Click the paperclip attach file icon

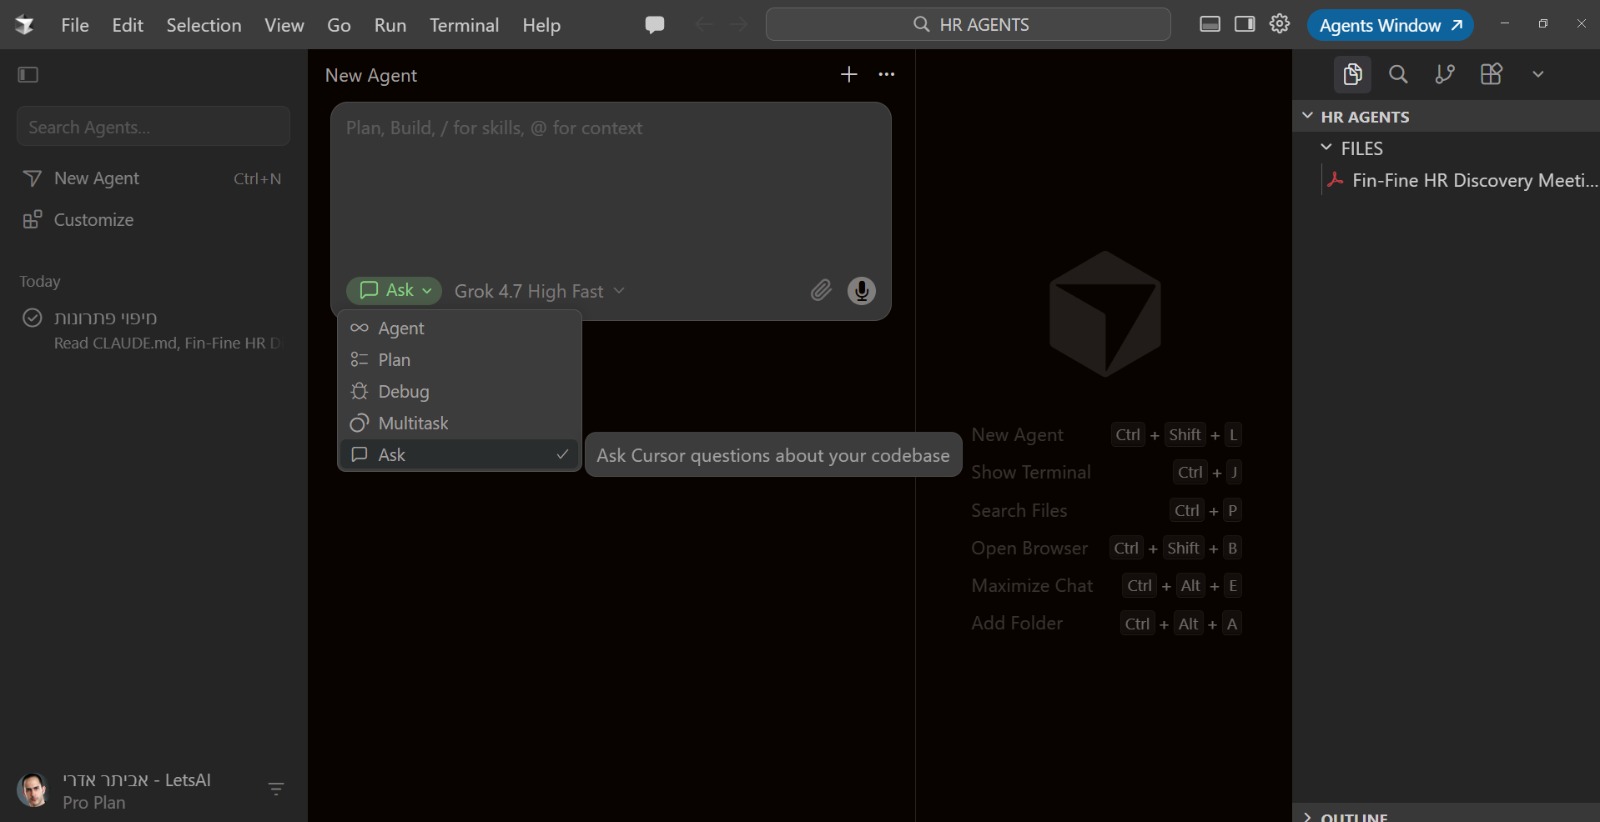[820, 290]
